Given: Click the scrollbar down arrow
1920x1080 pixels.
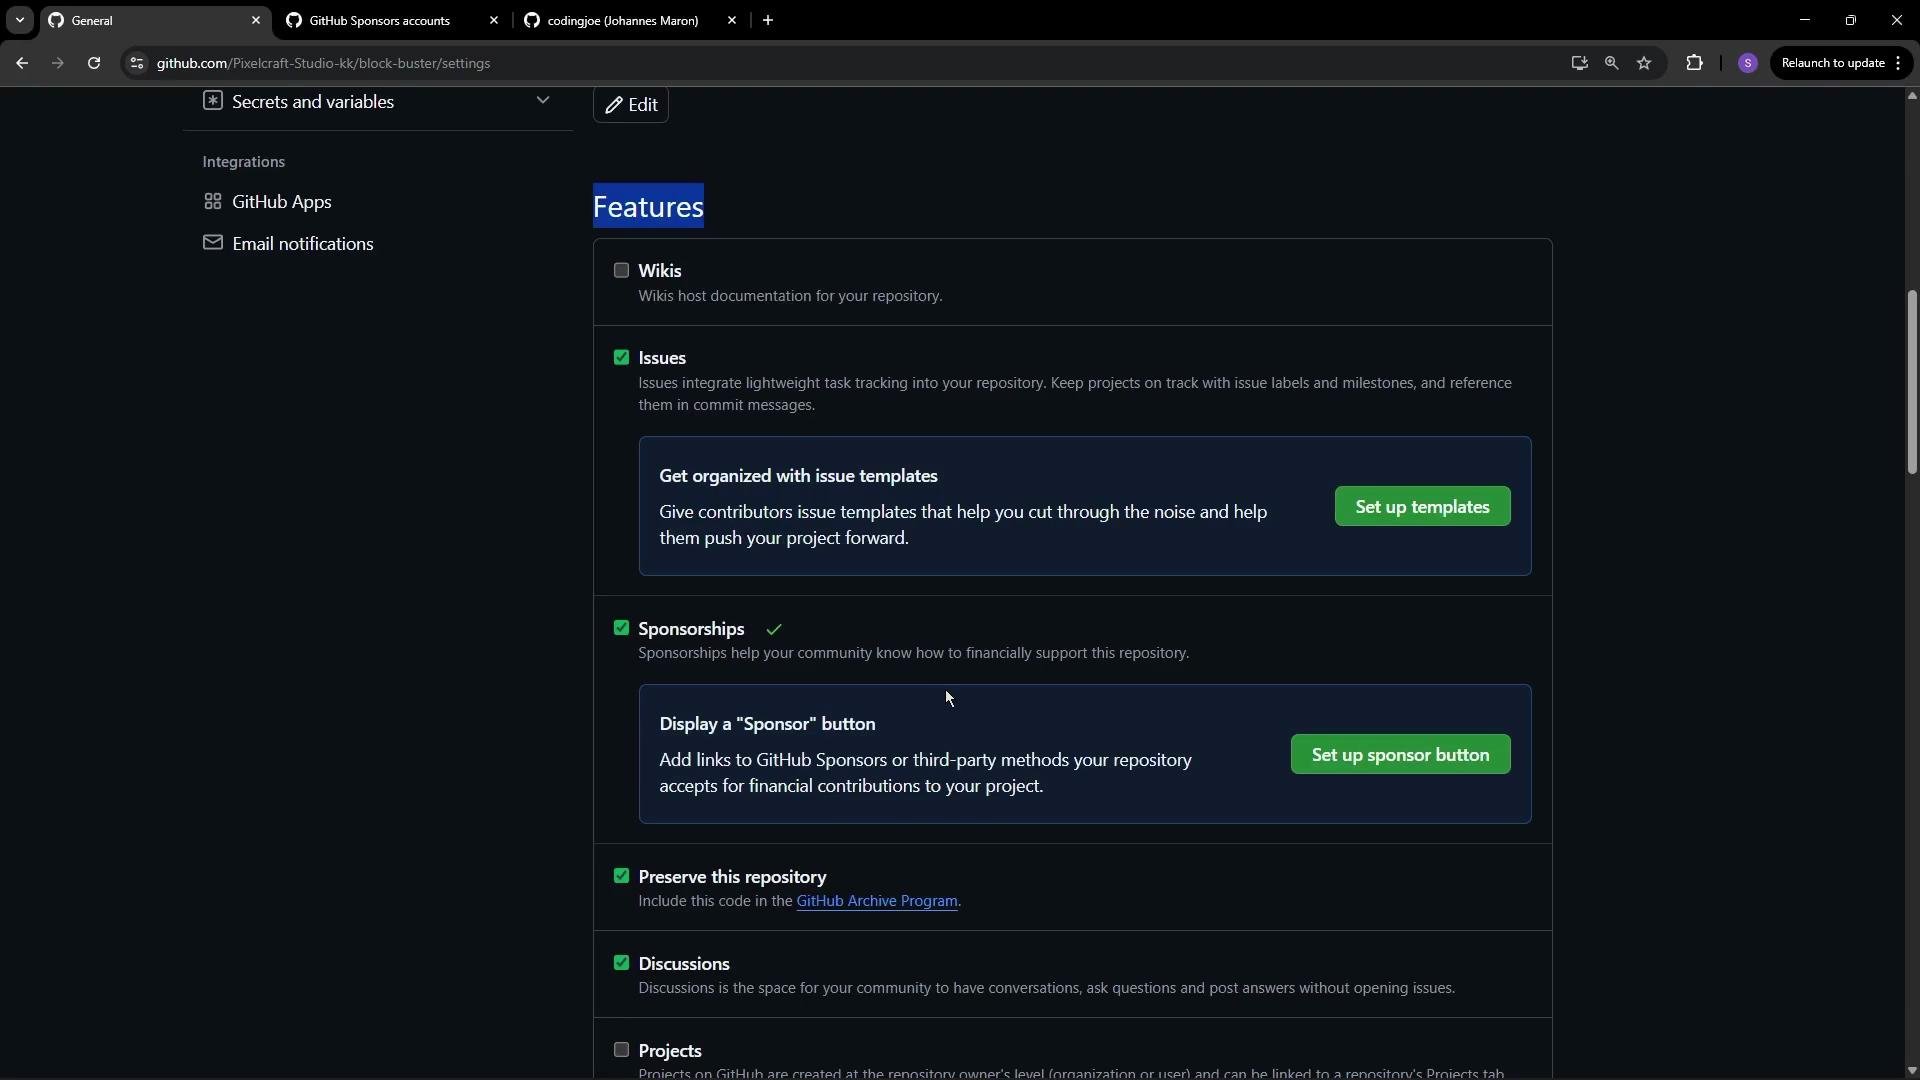Looking at the screenshot, I should point(1912,1071).
